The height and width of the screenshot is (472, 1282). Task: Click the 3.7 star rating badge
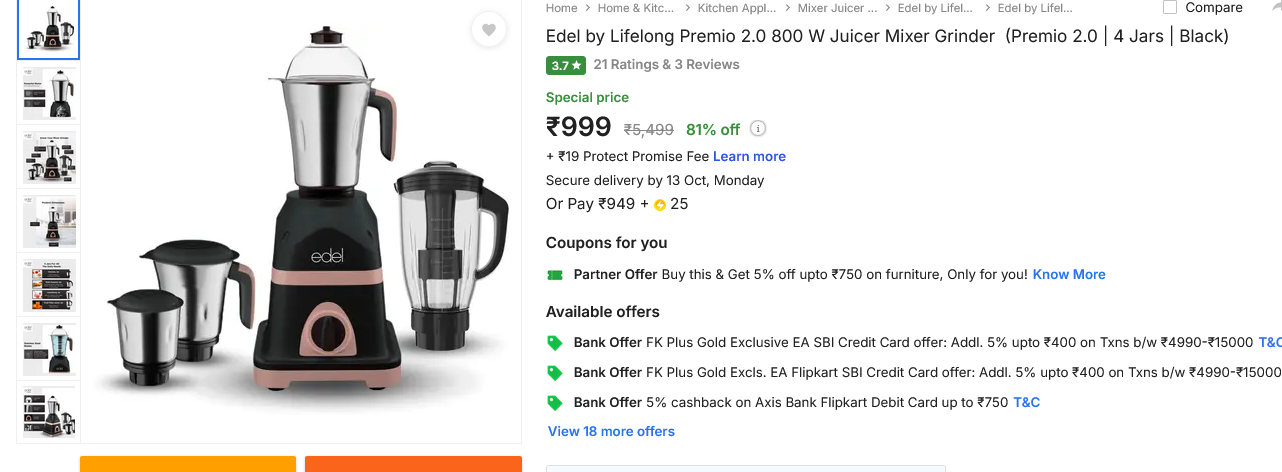[x=565, y=65]
